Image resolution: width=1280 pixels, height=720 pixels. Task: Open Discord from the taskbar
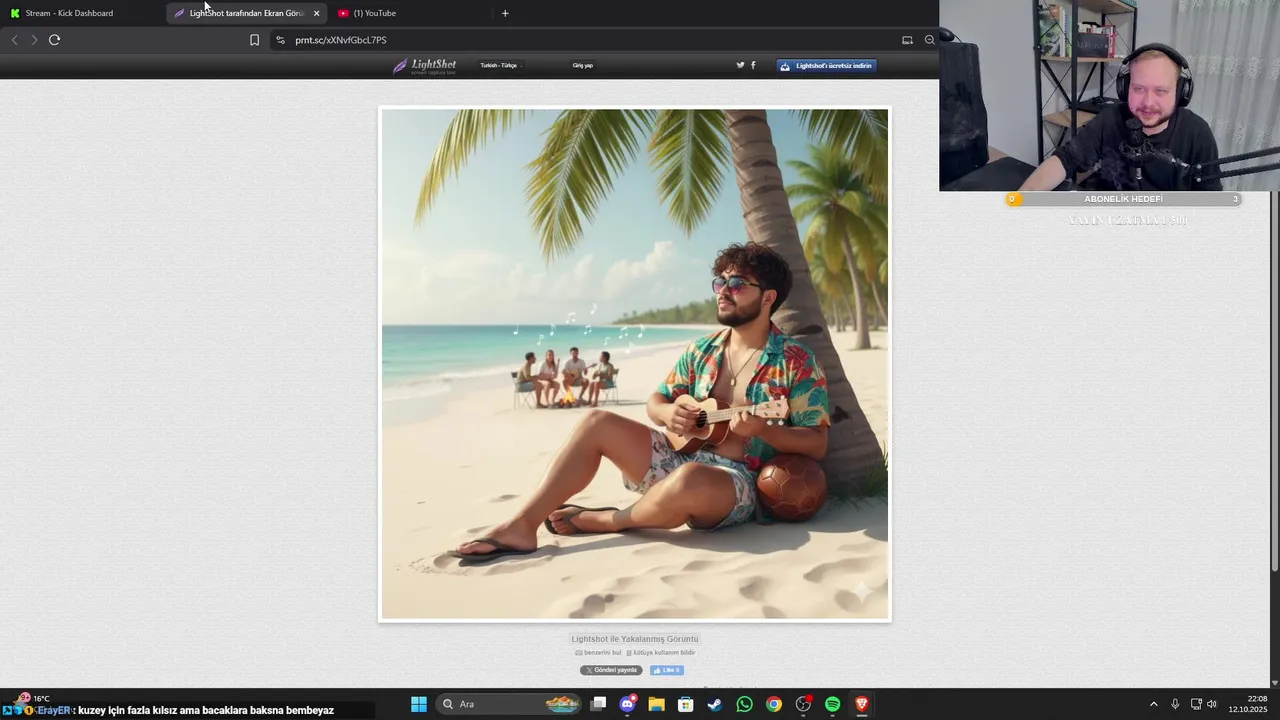tap(627, 704)
